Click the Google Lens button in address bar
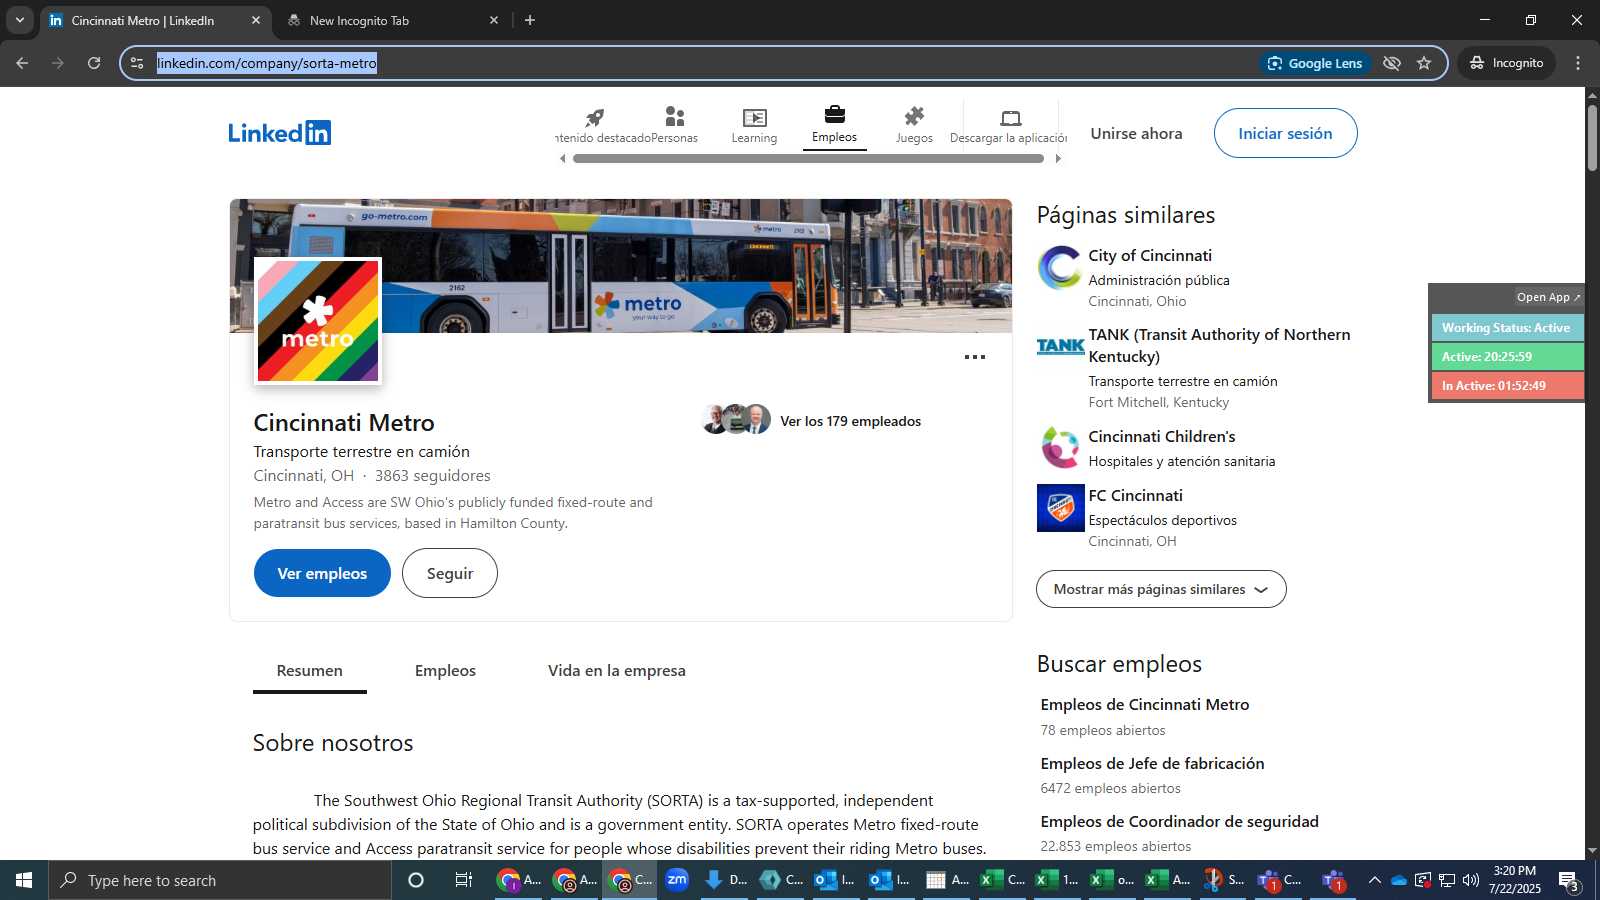 1315,63
